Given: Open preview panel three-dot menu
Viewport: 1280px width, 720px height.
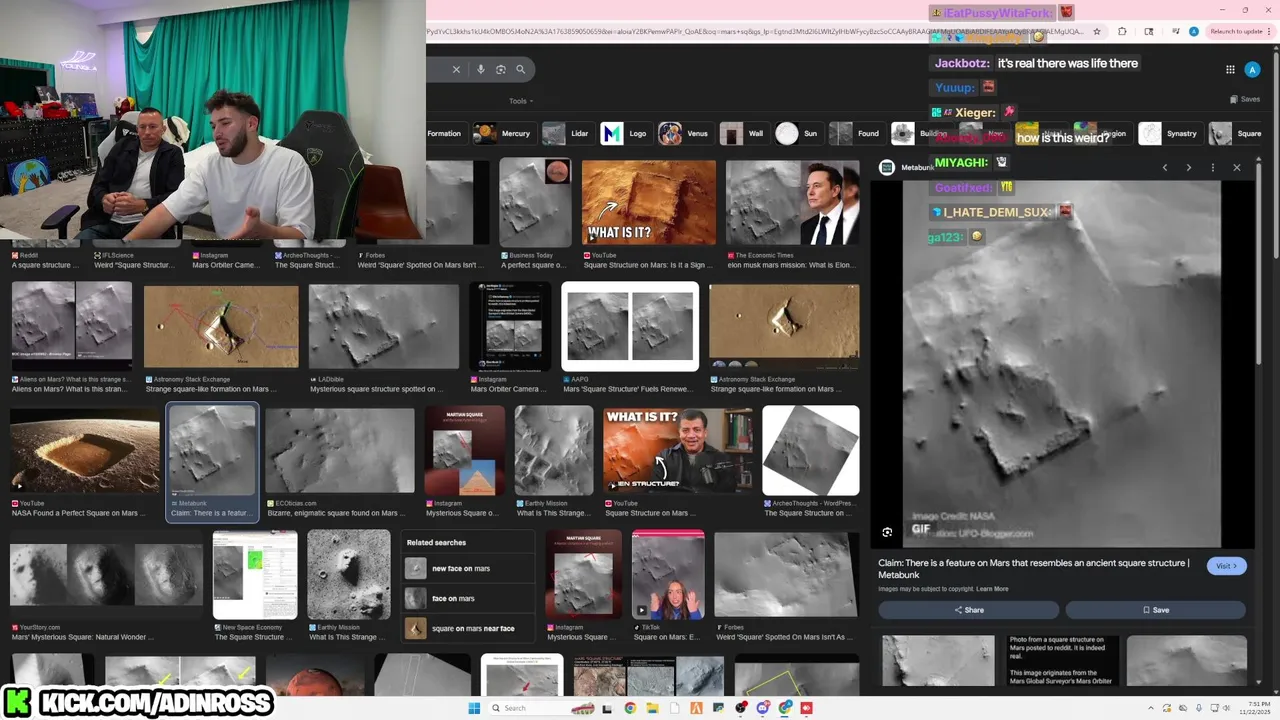Looking at the screenshot, I should pos(1213,168).
